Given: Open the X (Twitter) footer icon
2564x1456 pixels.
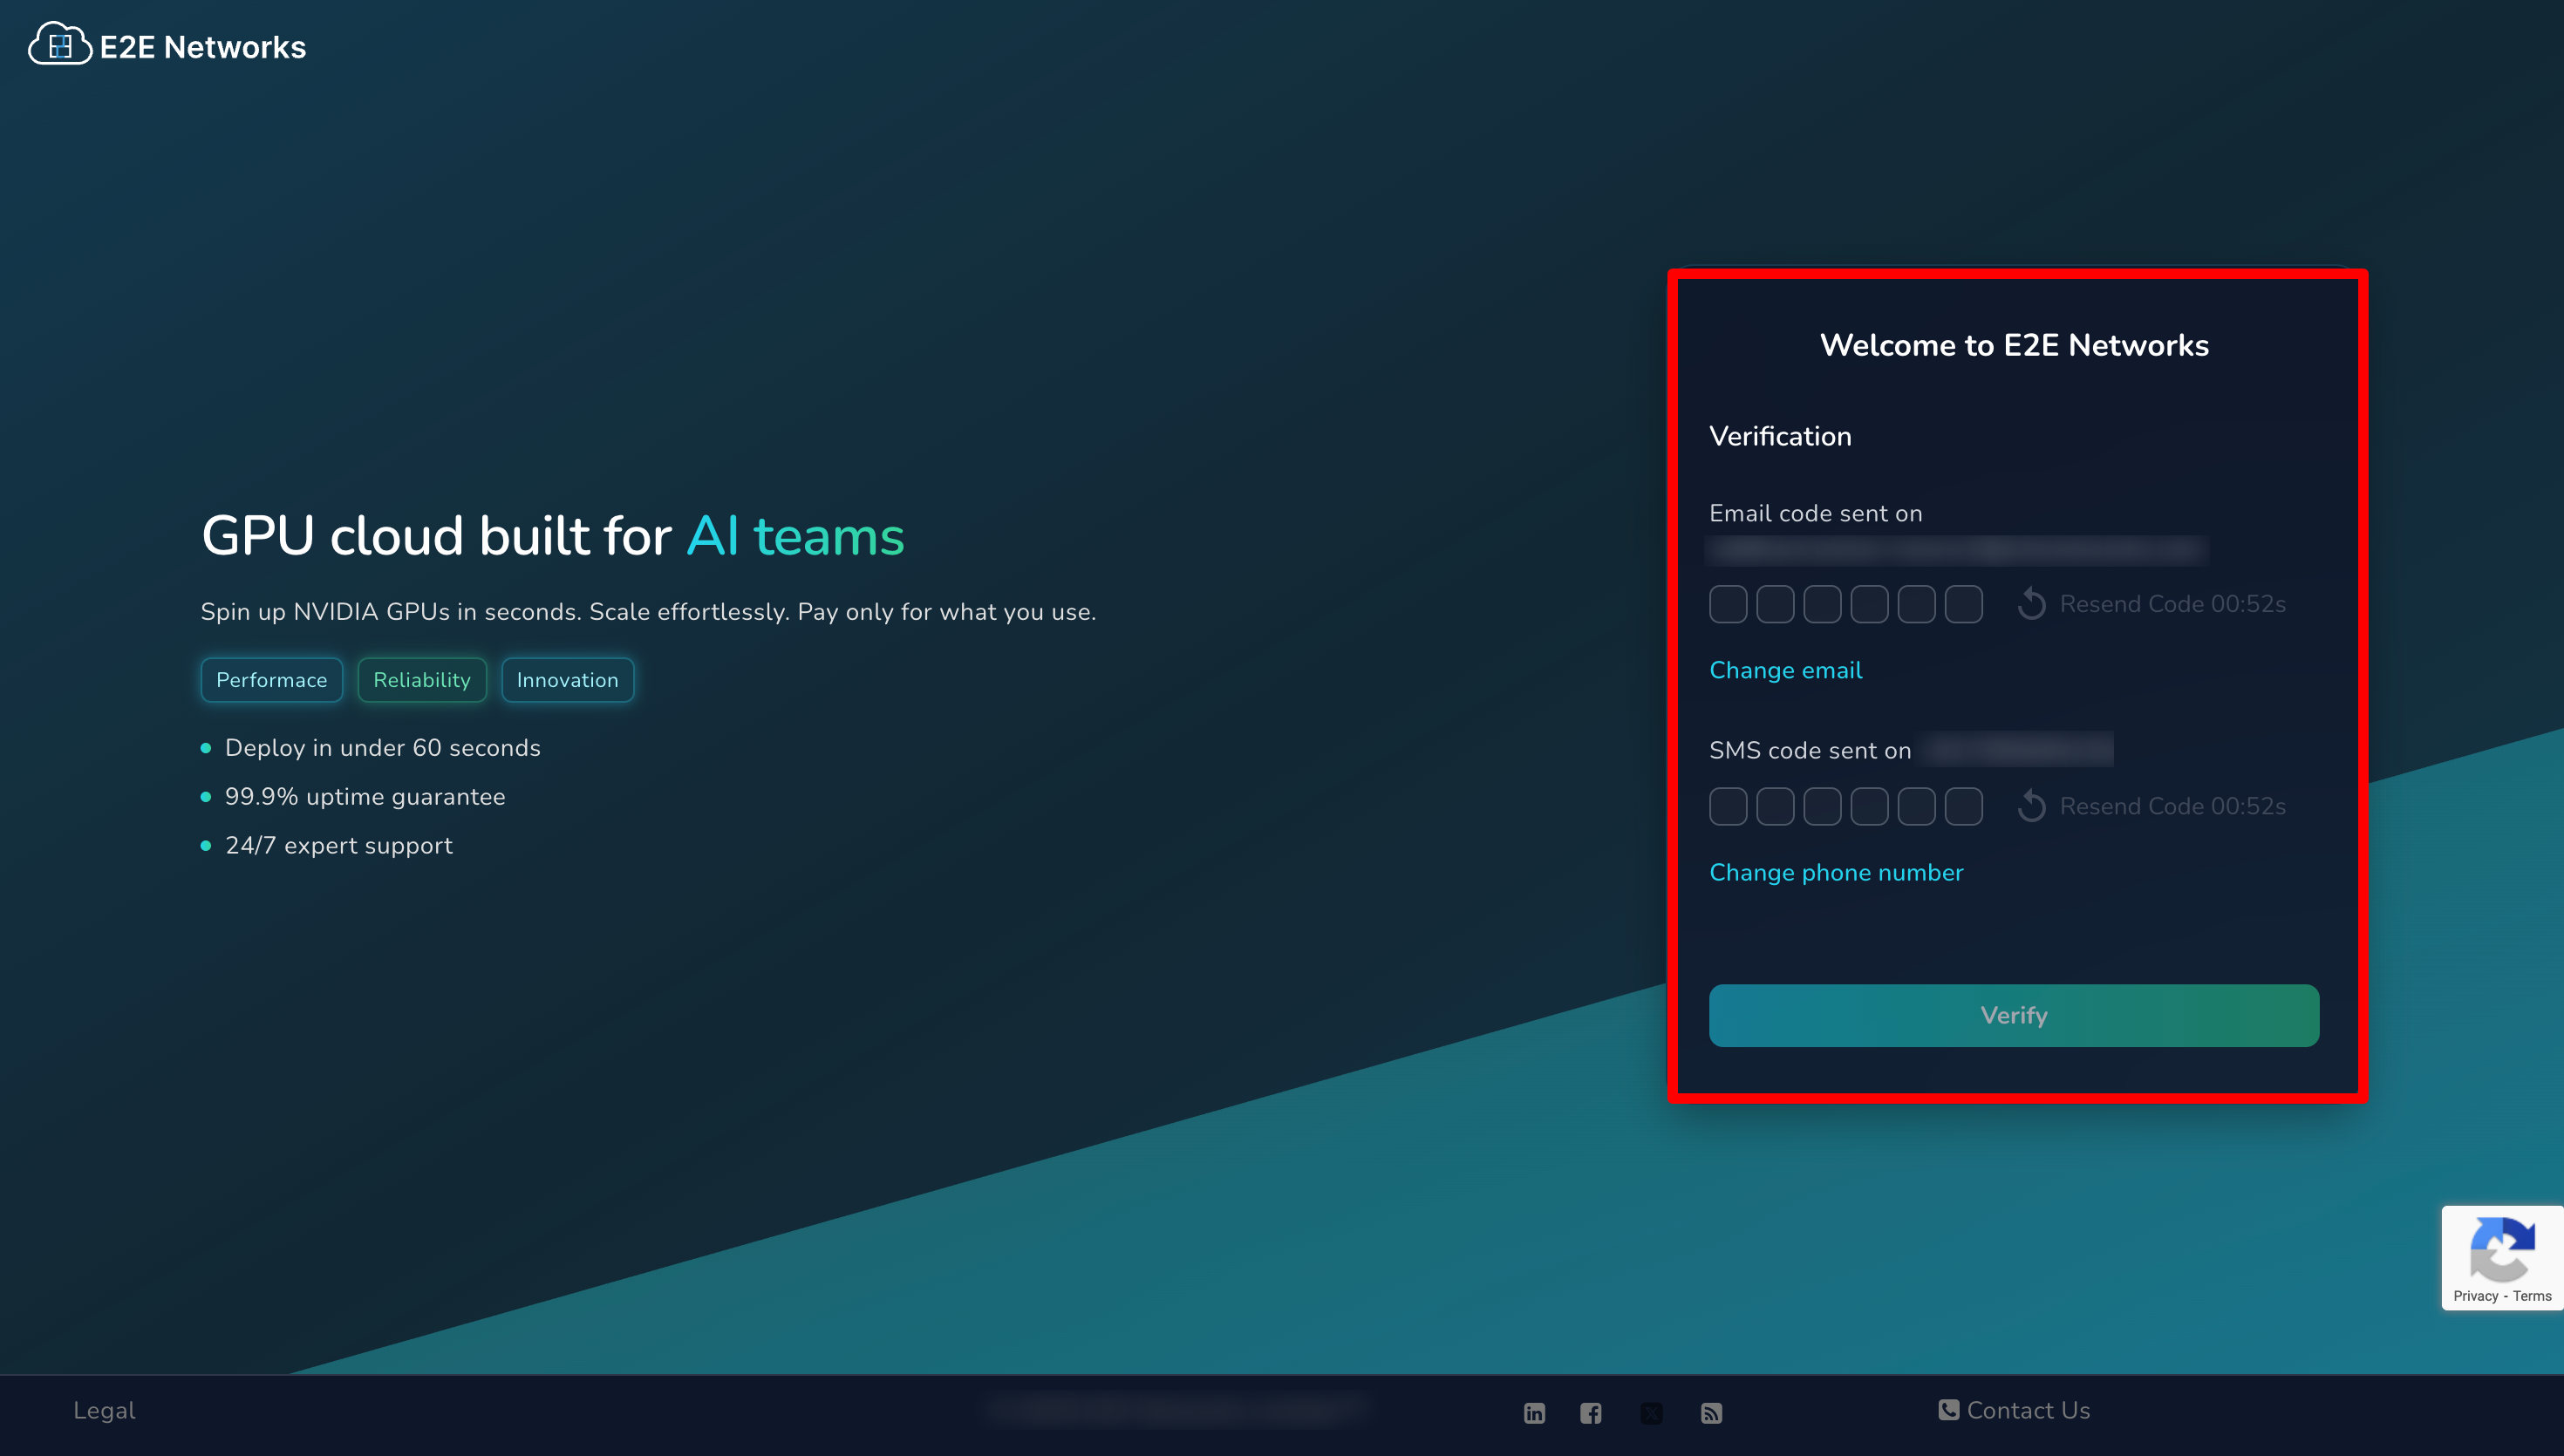Looking at the screenshot, I should 1651,1412.
